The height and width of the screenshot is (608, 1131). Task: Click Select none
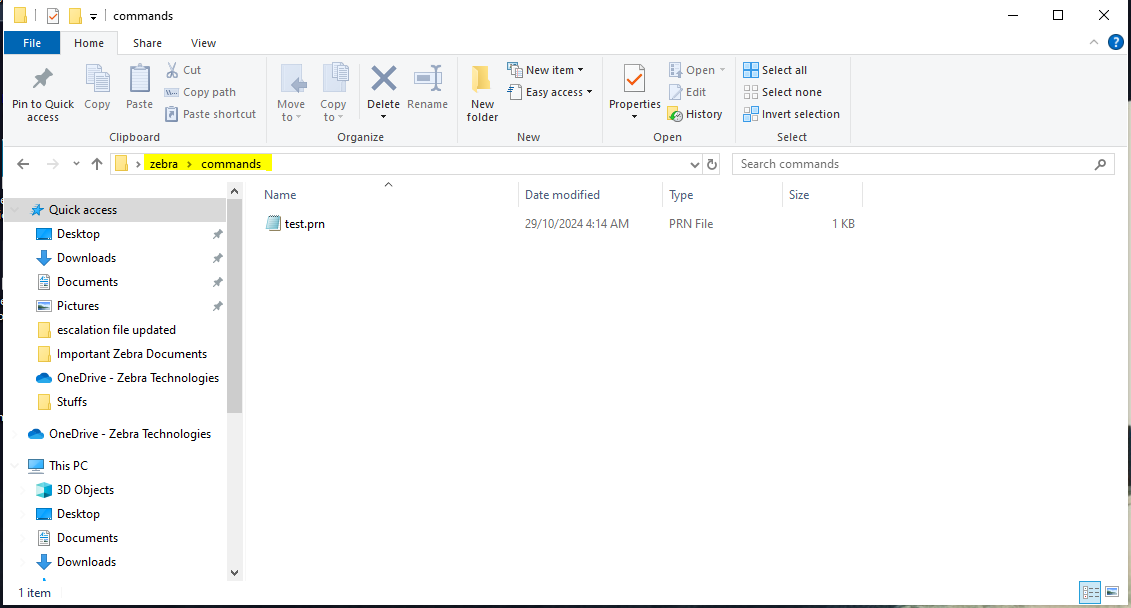[783, 92]
